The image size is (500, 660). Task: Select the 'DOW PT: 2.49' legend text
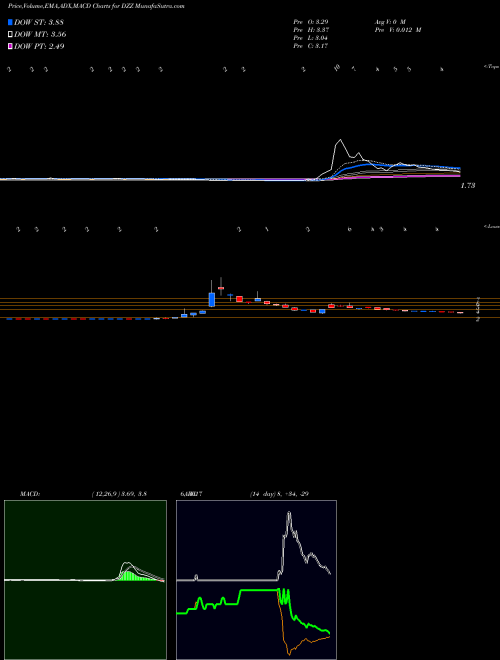(x=39, y=46)
